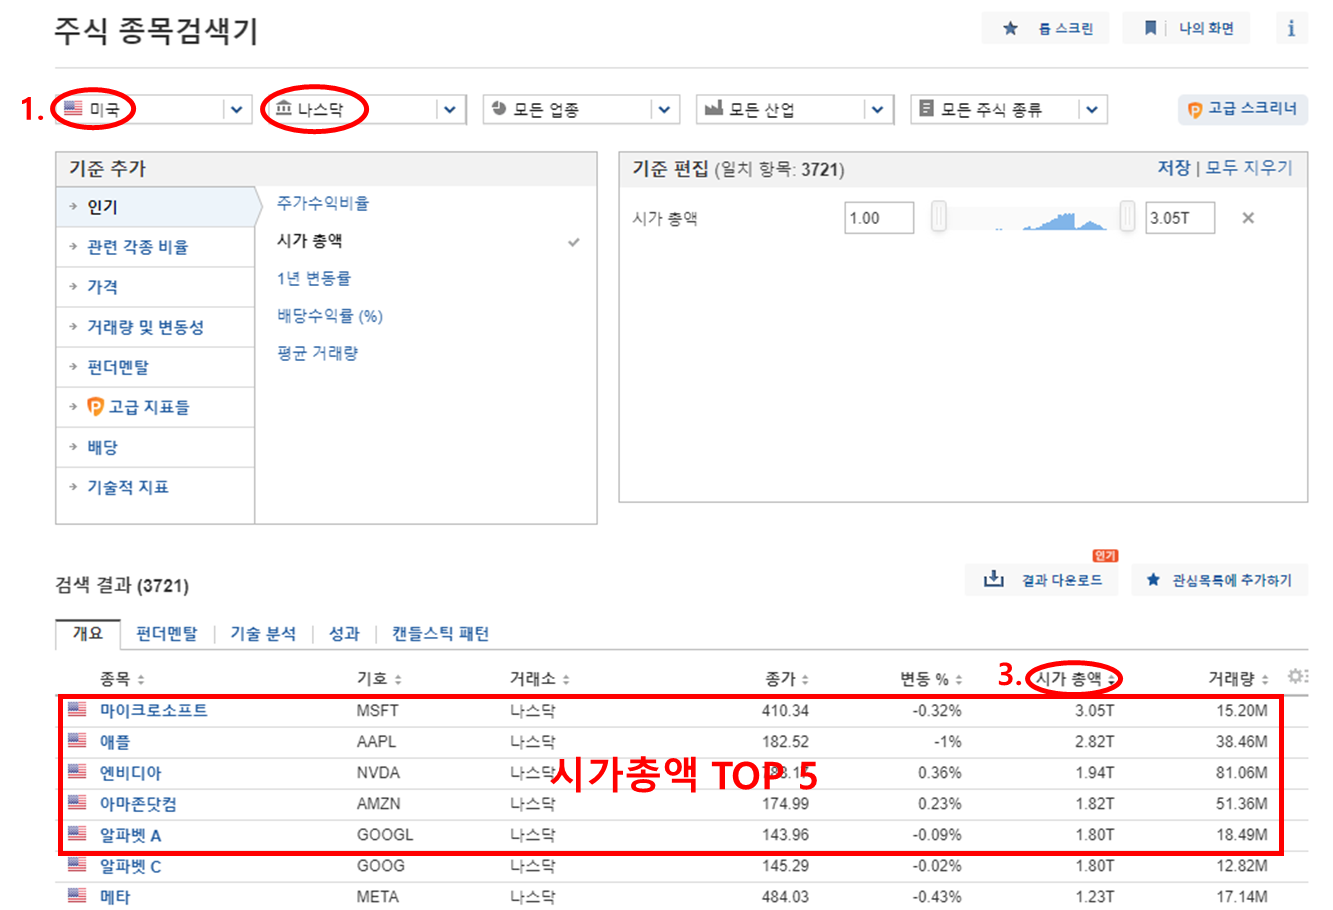Click the download icon in 결과 다운로드

[993, 579]
